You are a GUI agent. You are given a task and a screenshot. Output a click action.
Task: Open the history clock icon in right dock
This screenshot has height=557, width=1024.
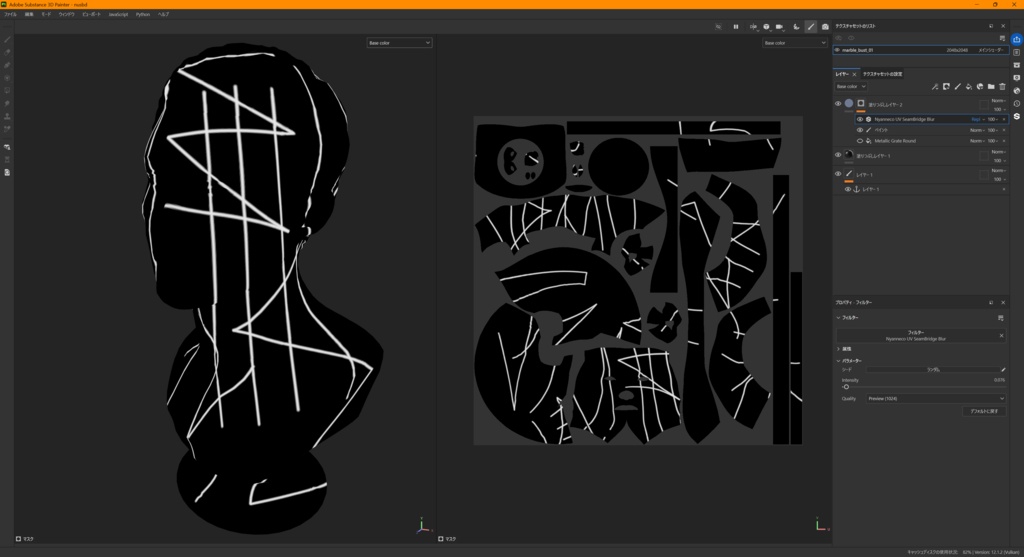pyautogui.click(x=1016, y=104)
